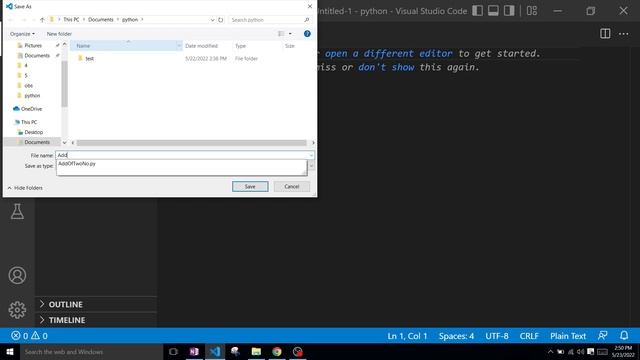640x360 pixels.
Task: Open the test folder in file list
Action: coord(89,59)
